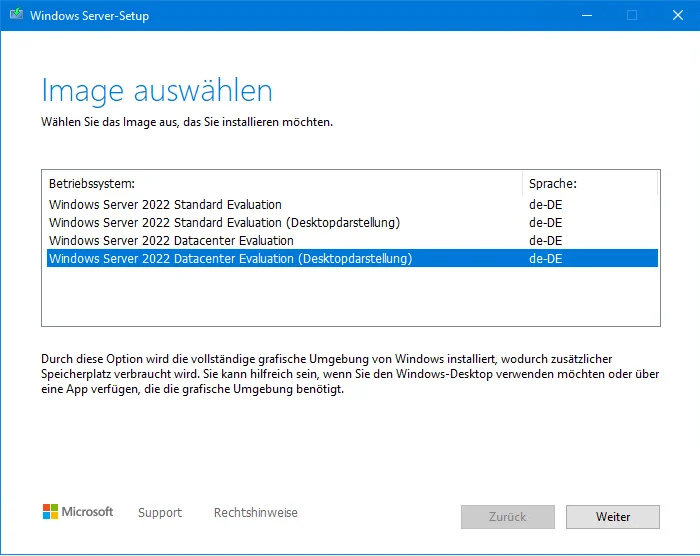The width and height of the screenshot is (700, 556).
Task: Close the setup window with X
Action: click(677, 16)
